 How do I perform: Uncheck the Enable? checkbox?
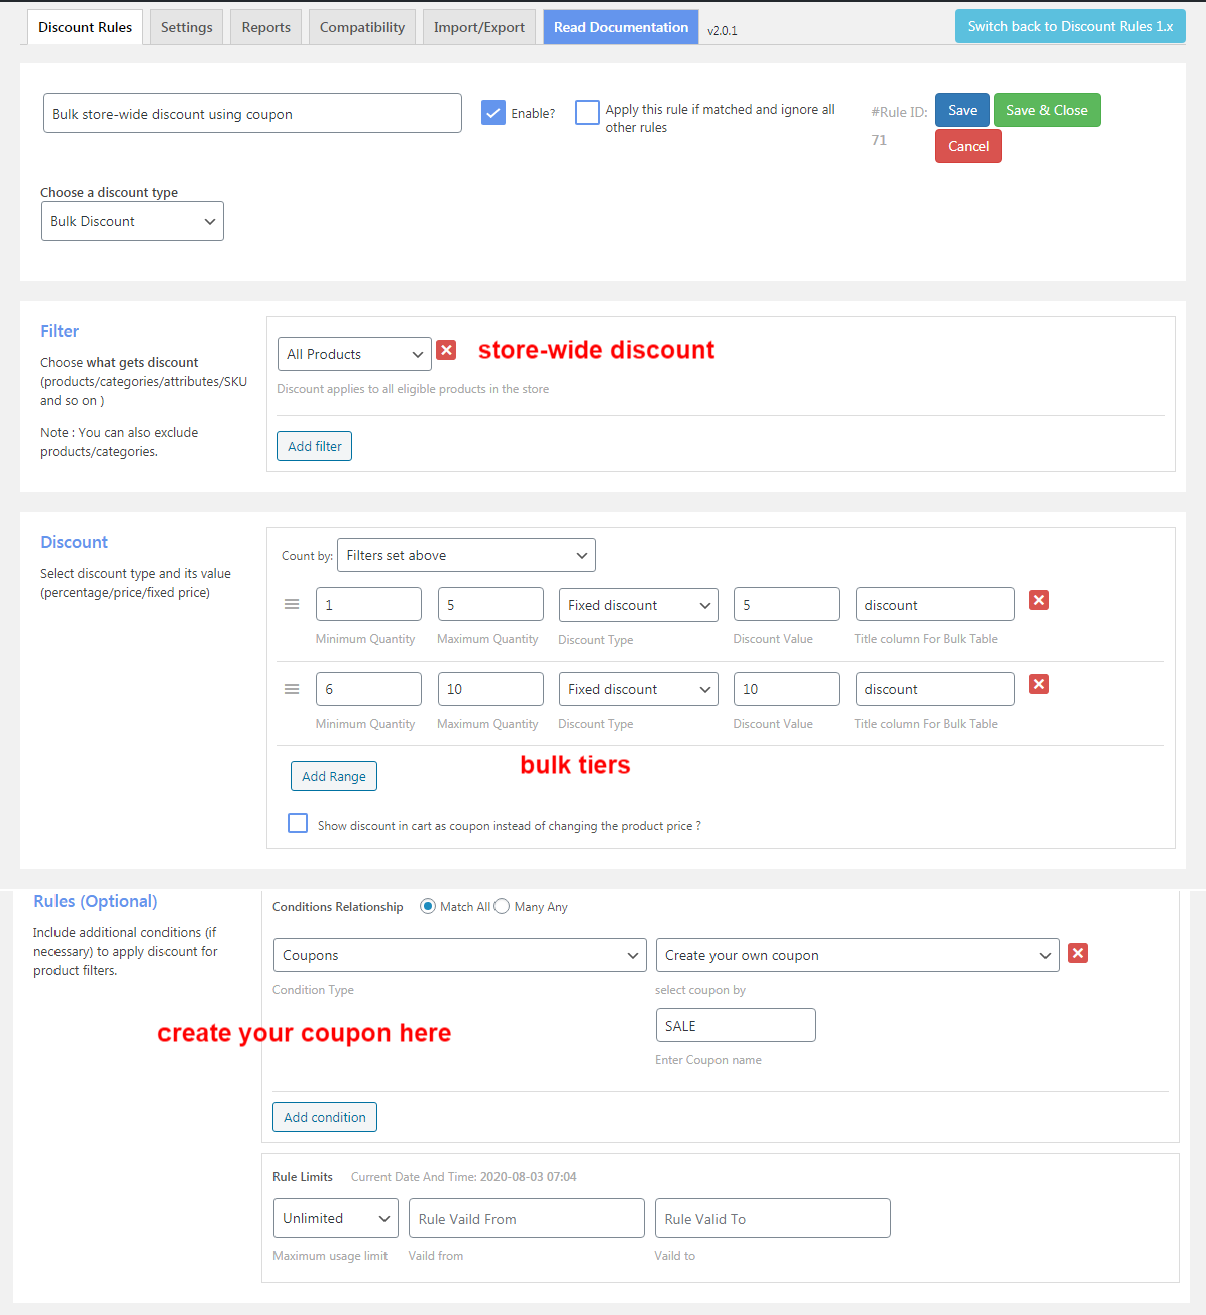[493, 113]
